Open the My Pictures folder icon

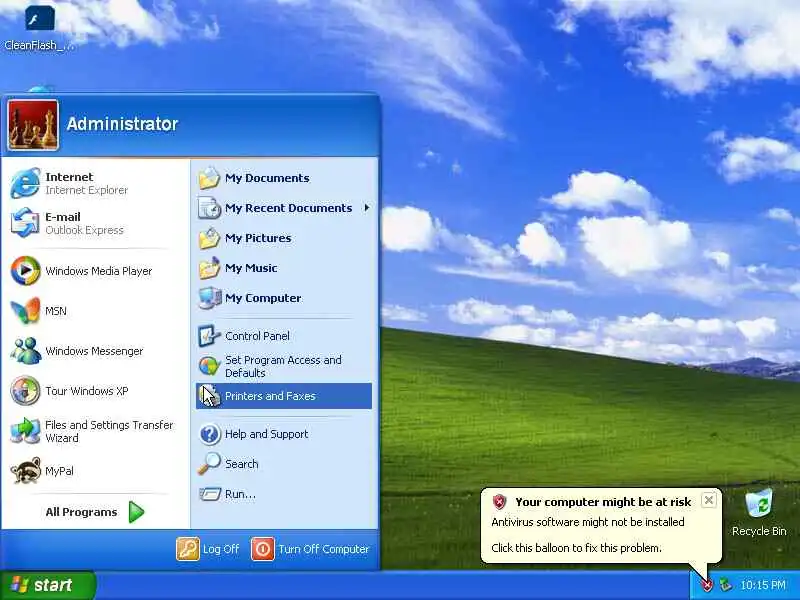pos(209,238)
